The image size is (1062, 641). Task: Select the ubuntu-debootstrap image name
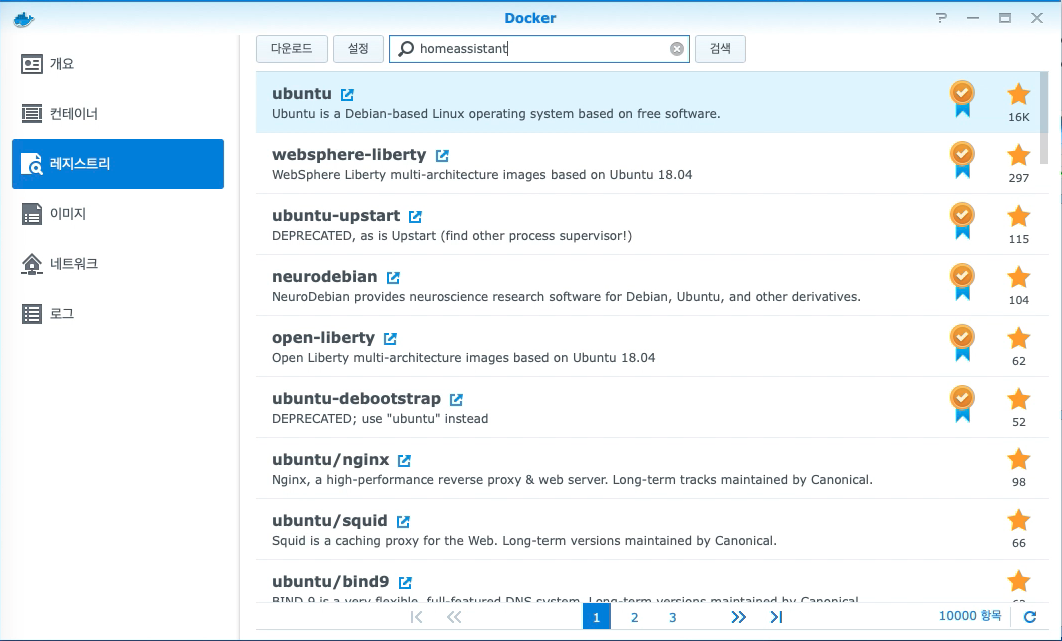click(356, 398)
